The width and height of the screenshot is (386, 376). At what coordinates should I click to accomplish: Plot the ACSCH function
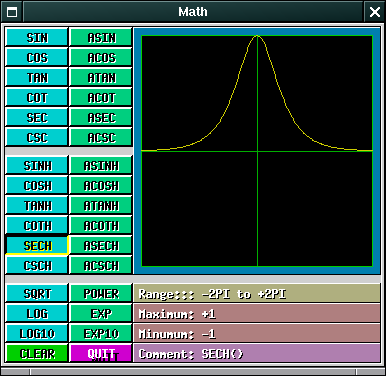(101, 265)
